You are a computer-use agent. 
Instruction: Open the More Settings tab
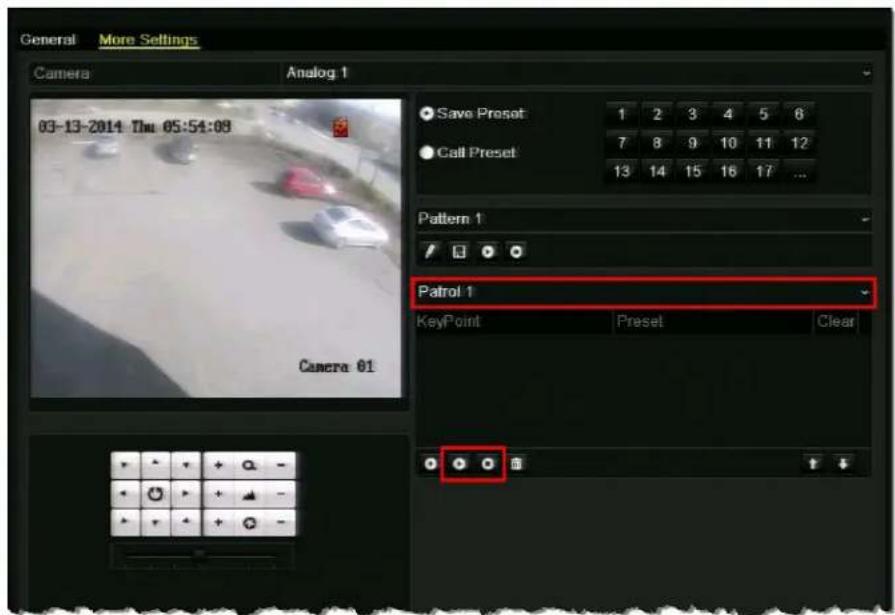pos(148,39)
